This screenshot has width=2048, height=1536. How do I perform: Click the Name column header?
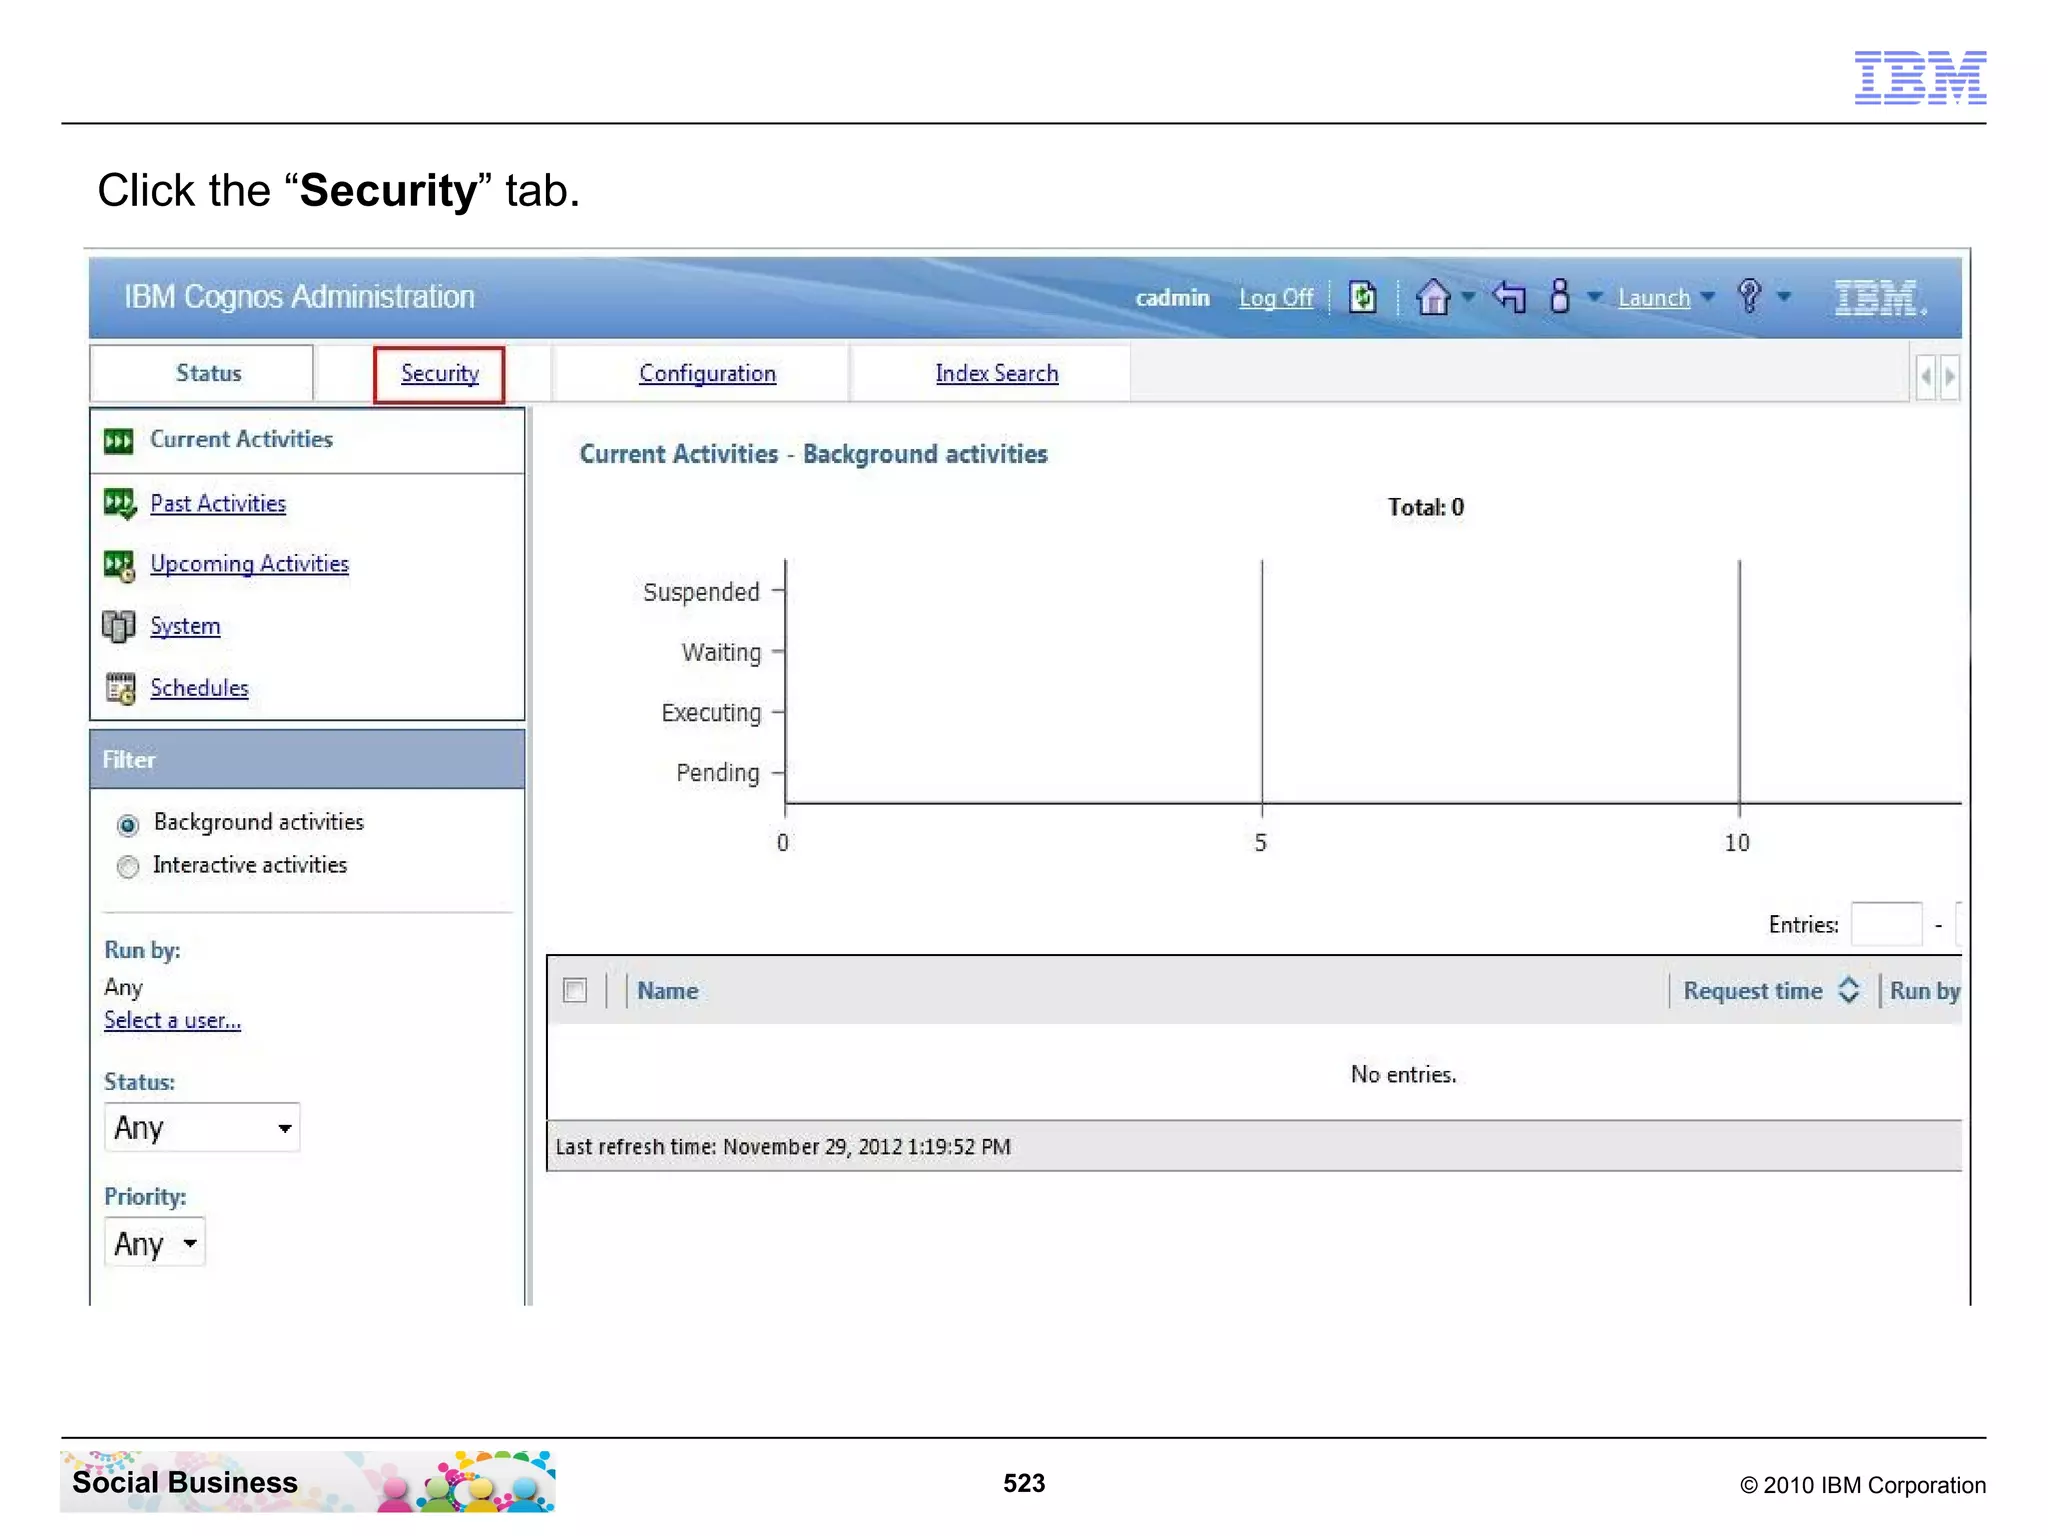668,991
